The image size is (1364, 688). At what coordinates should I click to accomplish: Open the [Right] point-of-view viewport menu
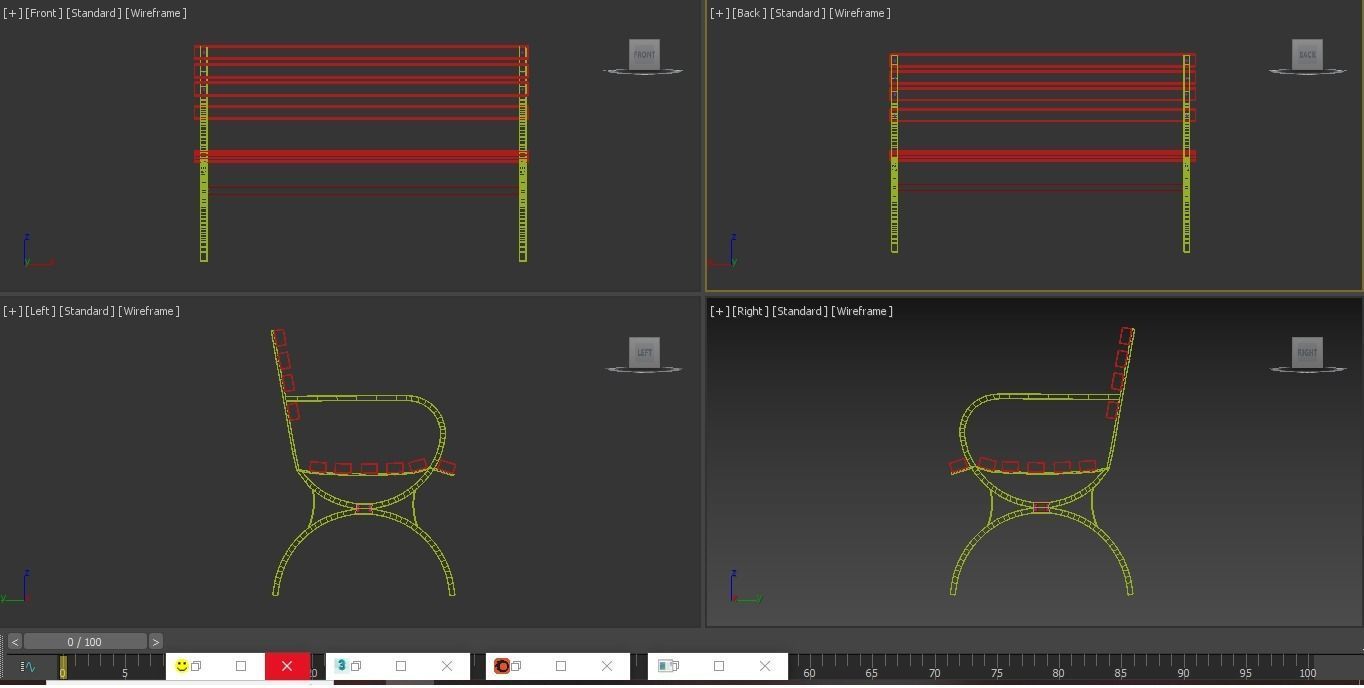pyautogui.click(x=750, y=311)
